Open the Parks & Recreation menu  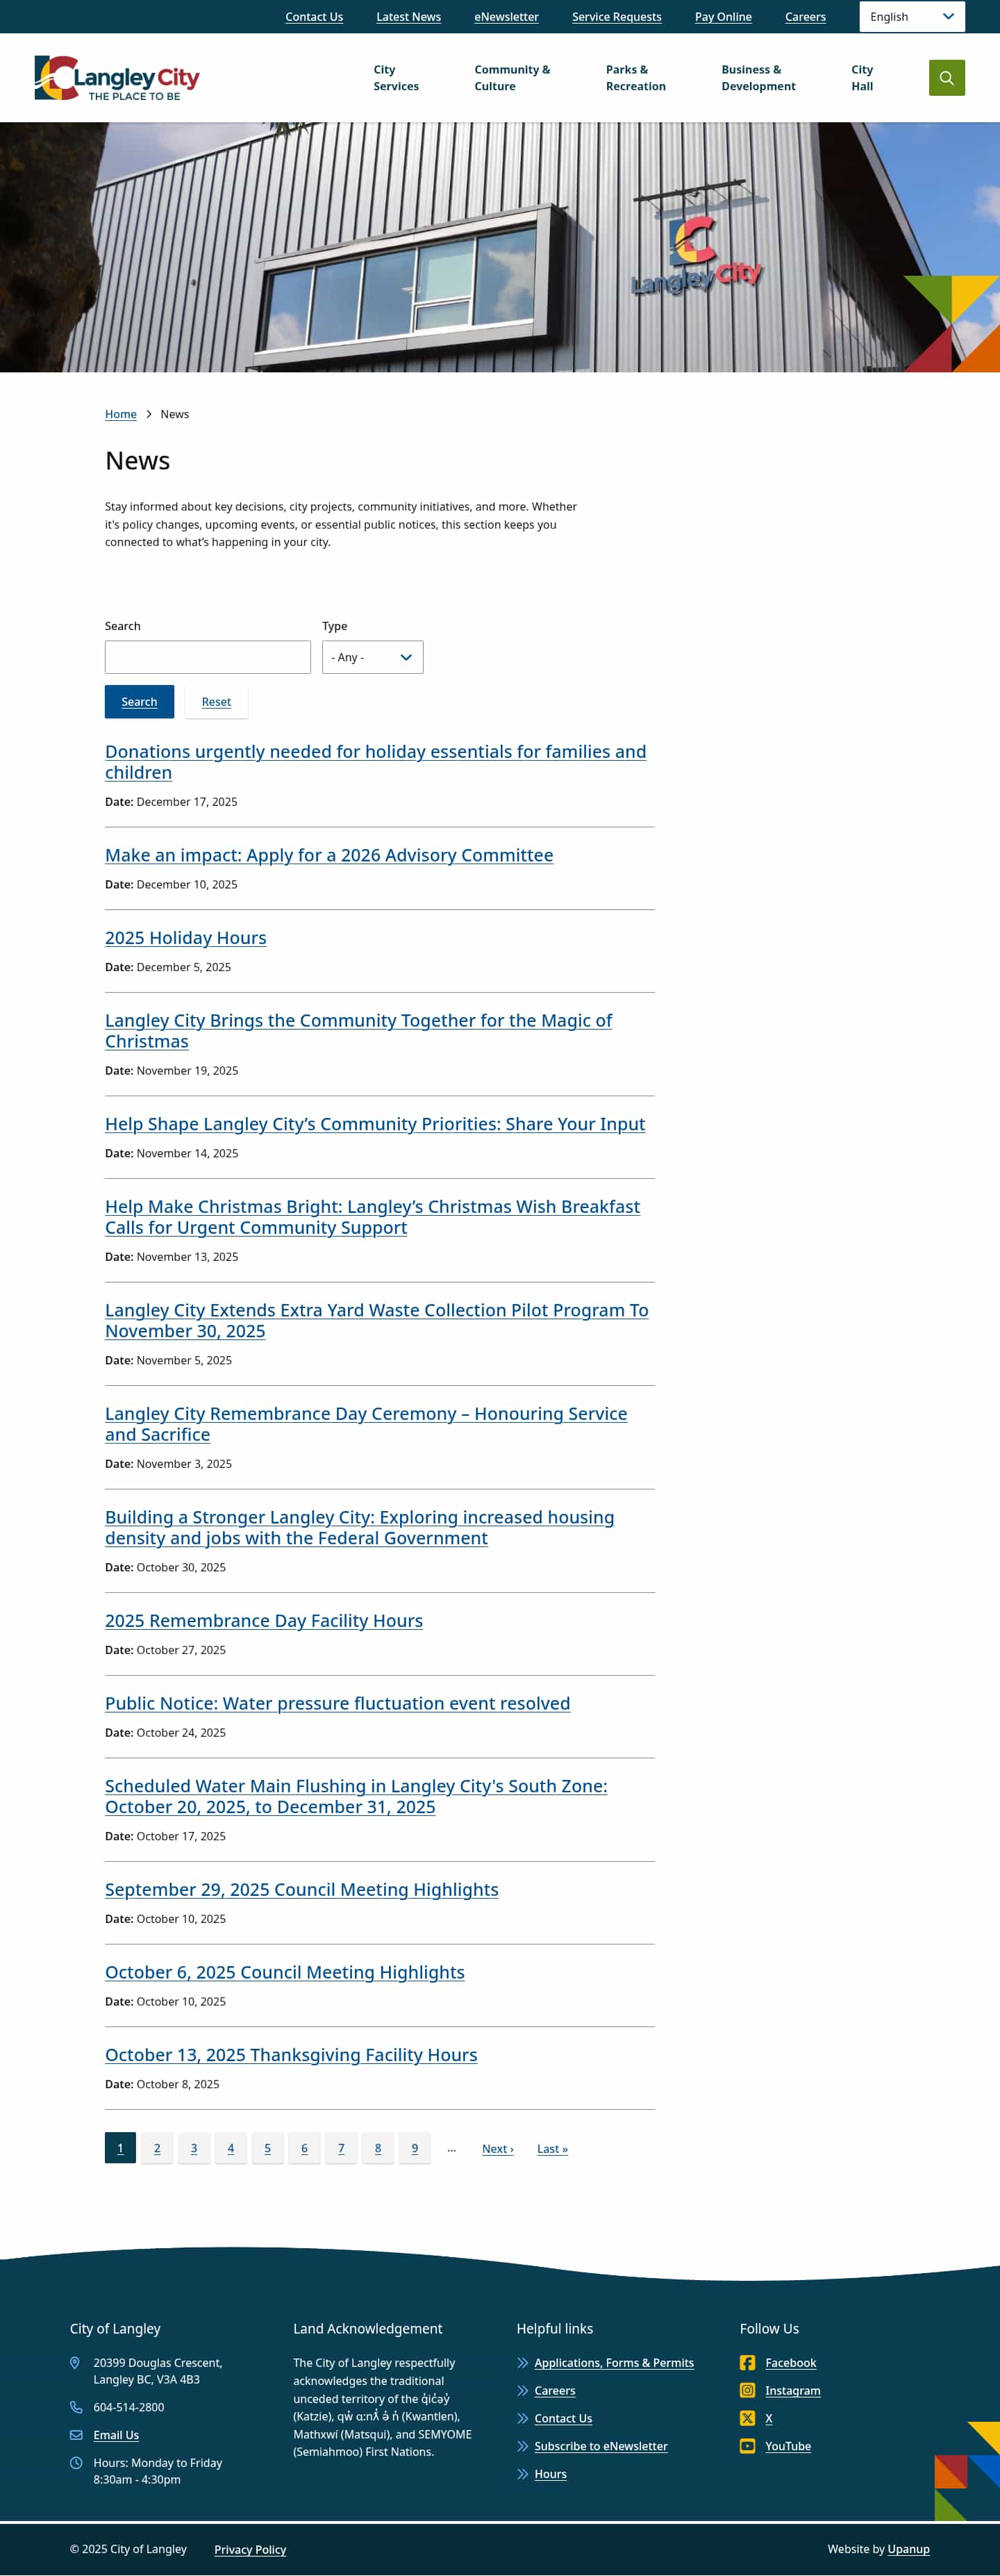635,78
